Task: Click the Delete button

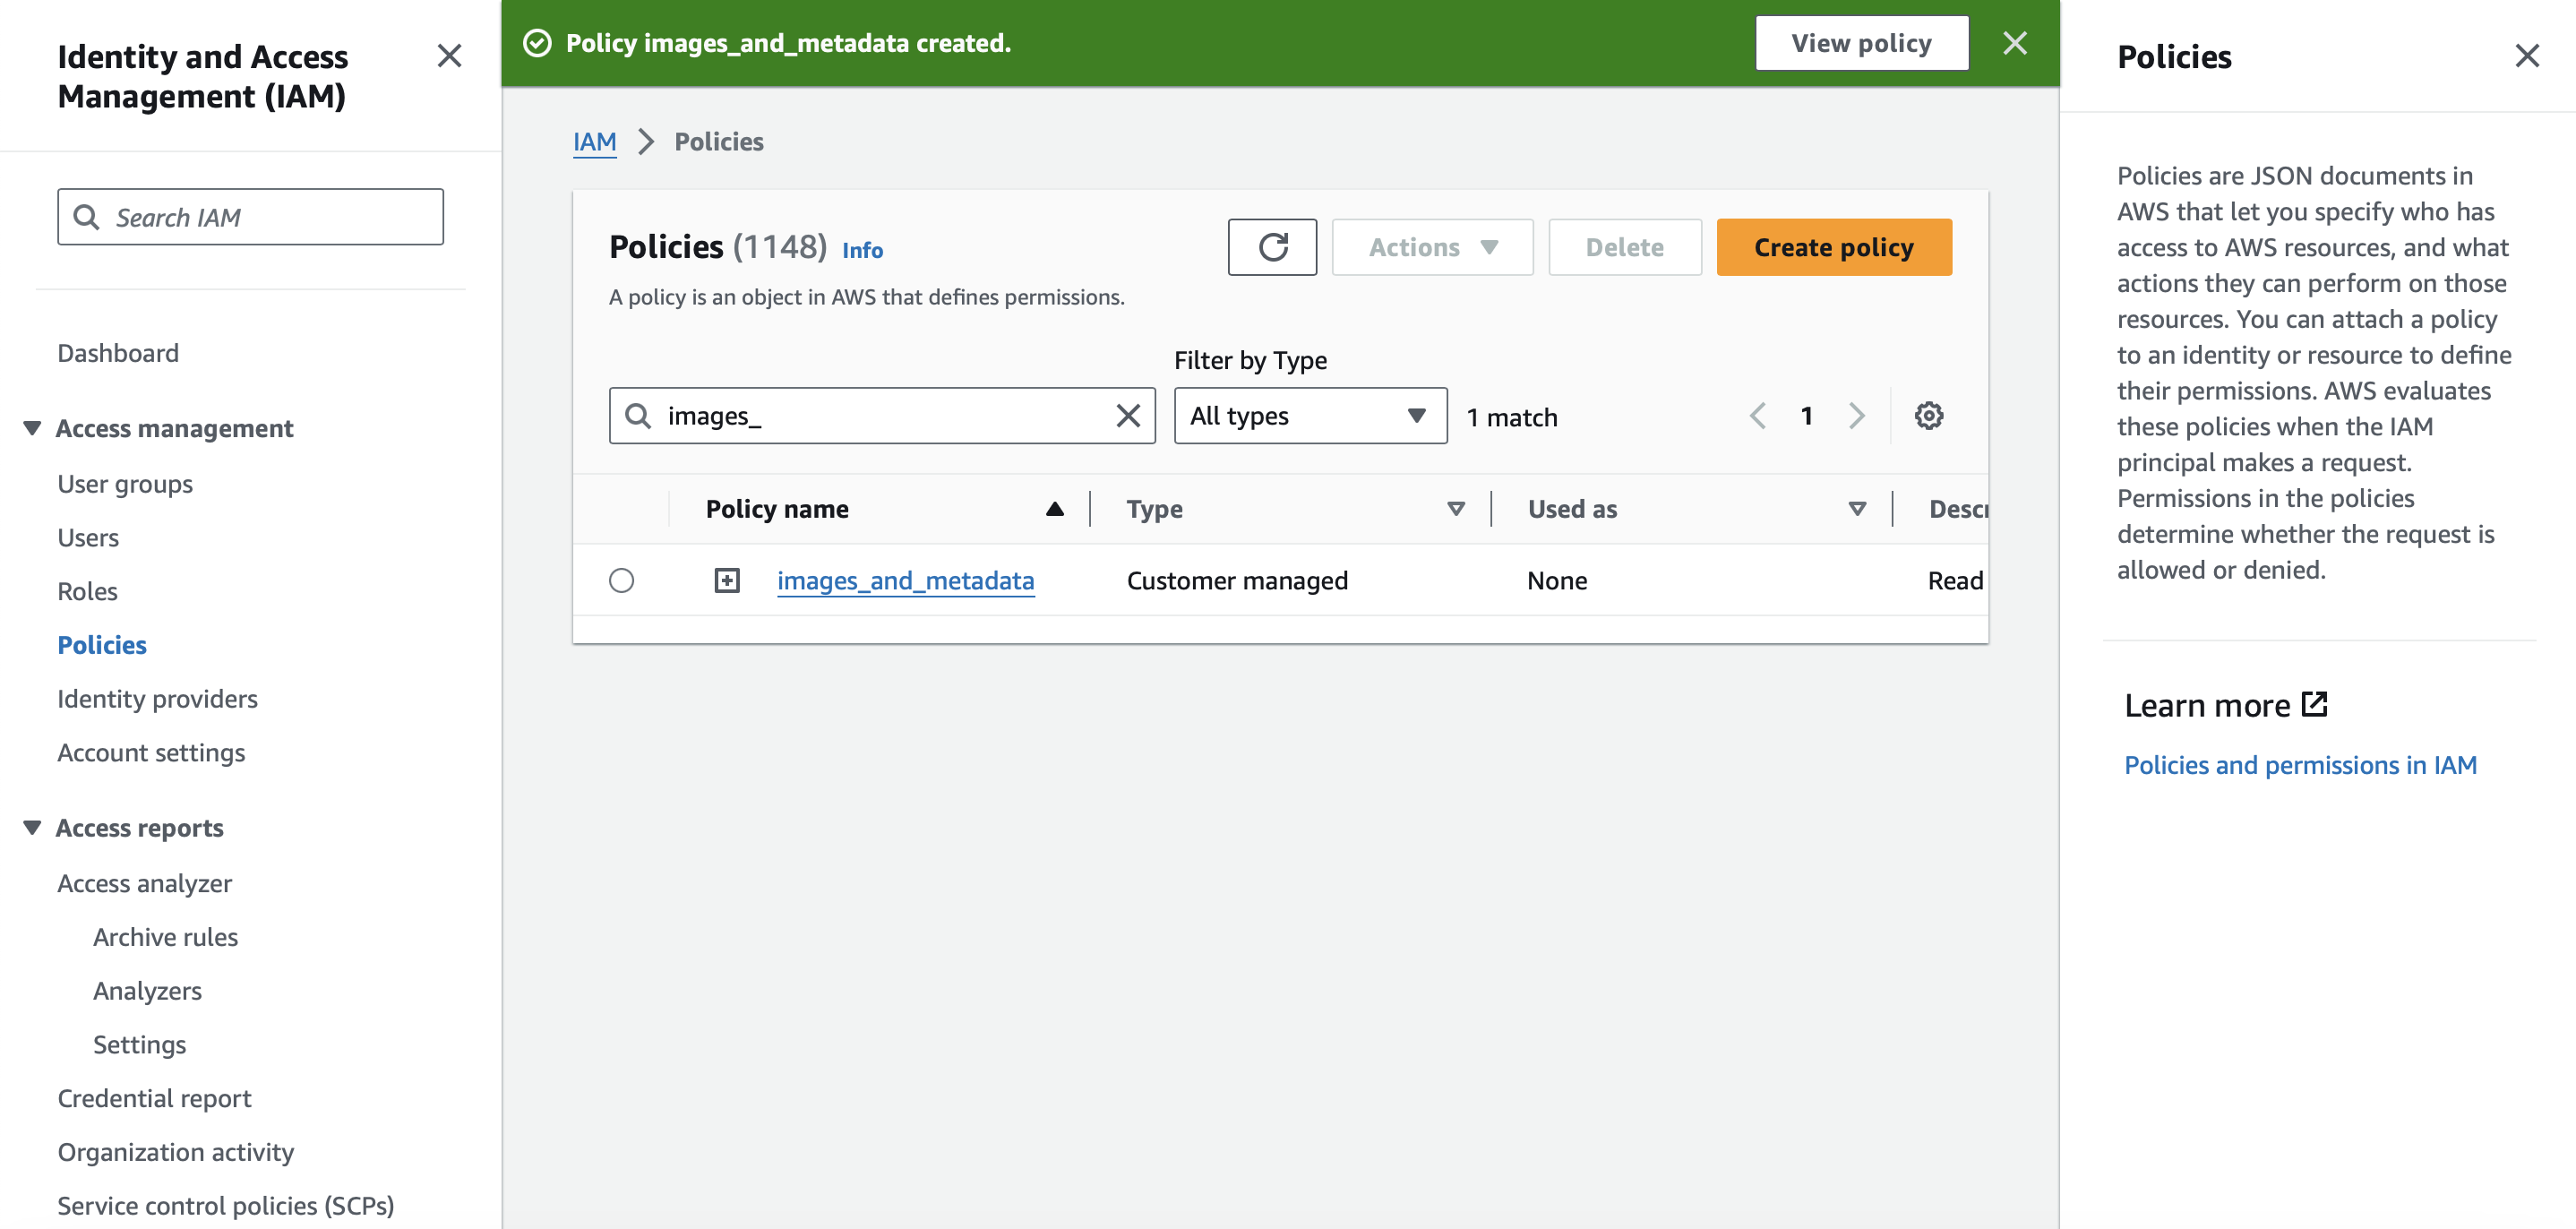Action: [1625, 247]
